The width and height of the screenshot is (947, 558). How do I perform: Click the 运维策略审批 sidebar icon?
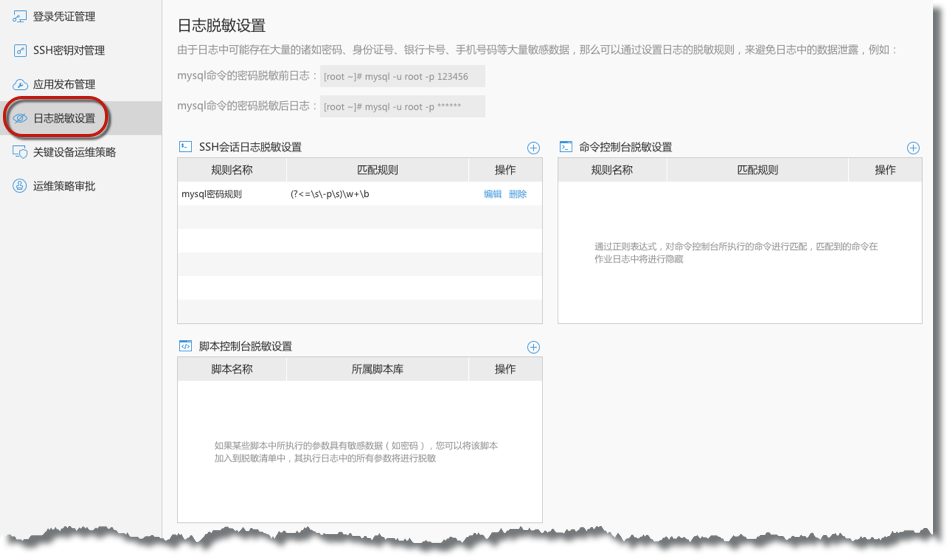(x=19, y=186)
